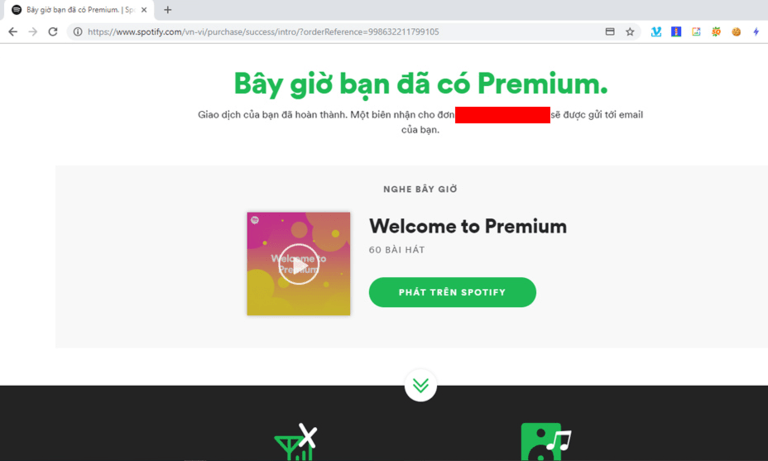Click the URL address field
768x461 pixels.
click(338, 32)
